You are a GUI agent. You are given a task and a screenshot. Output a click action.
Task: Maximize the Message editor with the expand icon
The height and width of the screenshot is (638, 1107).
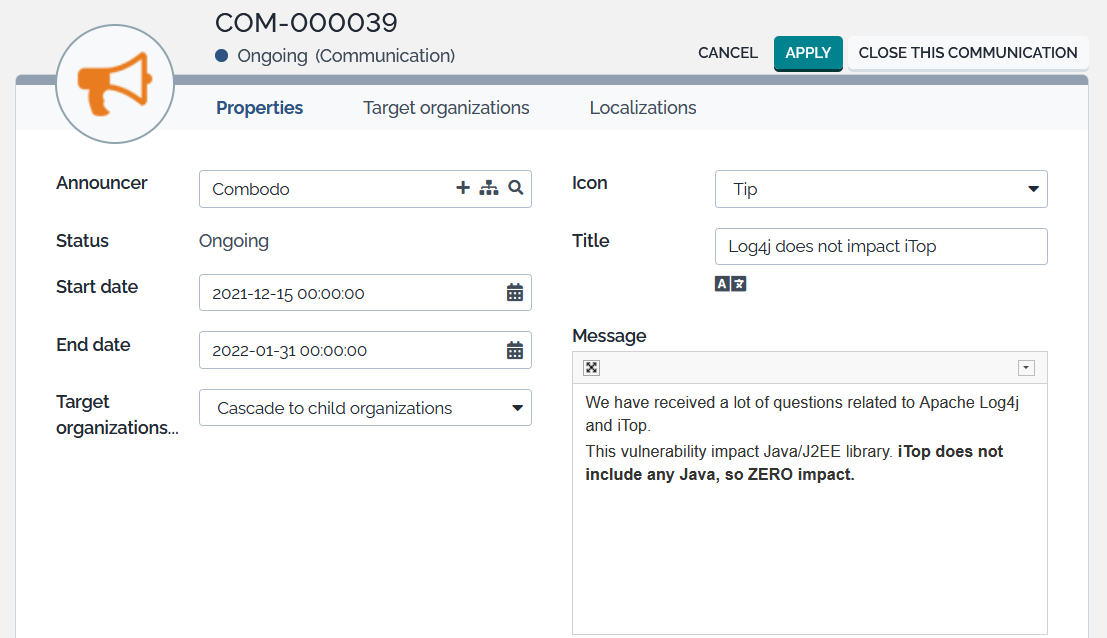point(592,368)
